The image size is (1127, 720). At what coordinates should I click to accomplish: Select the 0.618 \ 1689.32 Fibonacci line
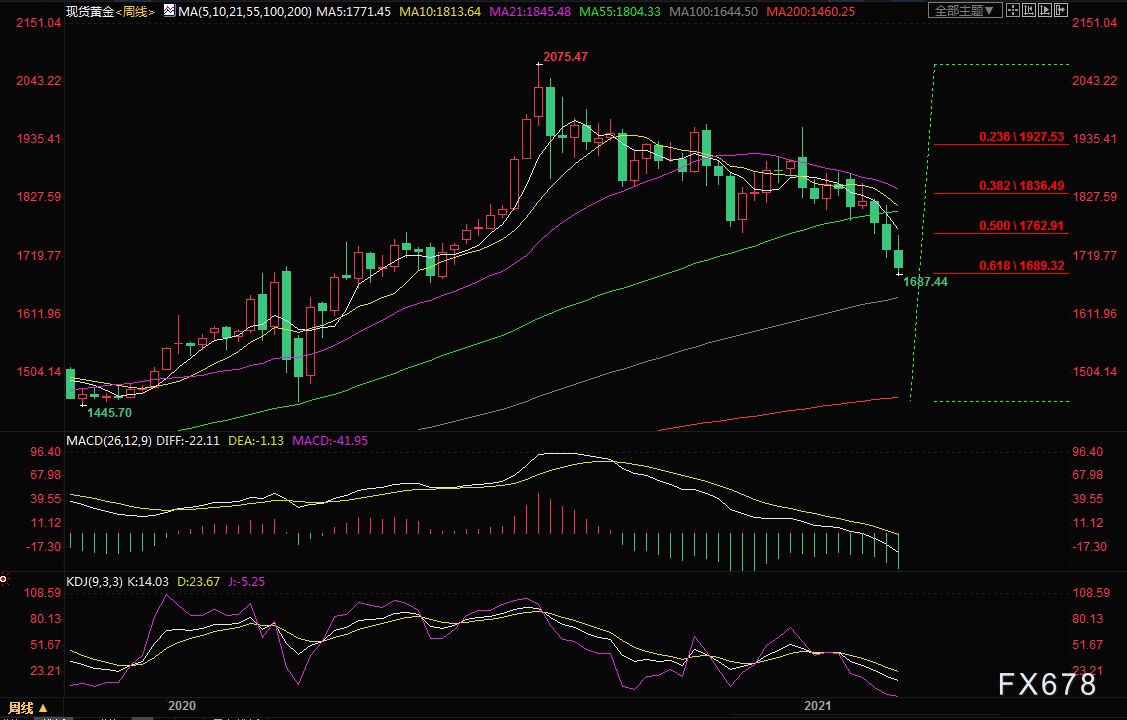(x=1000, y=274)
